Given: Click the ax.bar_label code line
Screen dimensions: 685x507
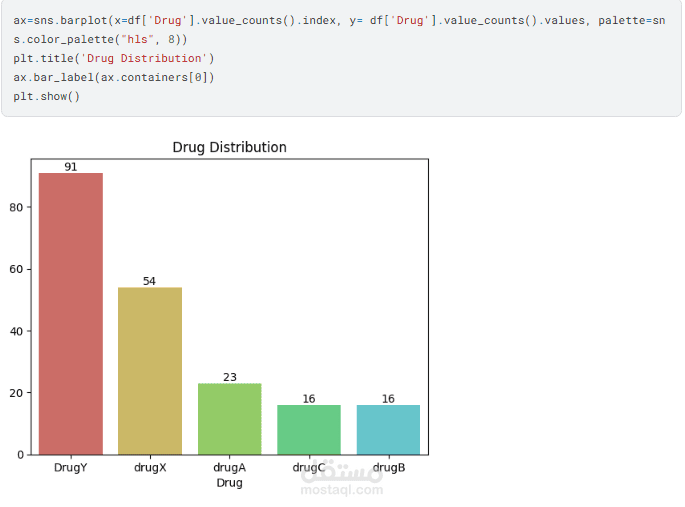Looking at the screenshot, I should coord(114,77).
